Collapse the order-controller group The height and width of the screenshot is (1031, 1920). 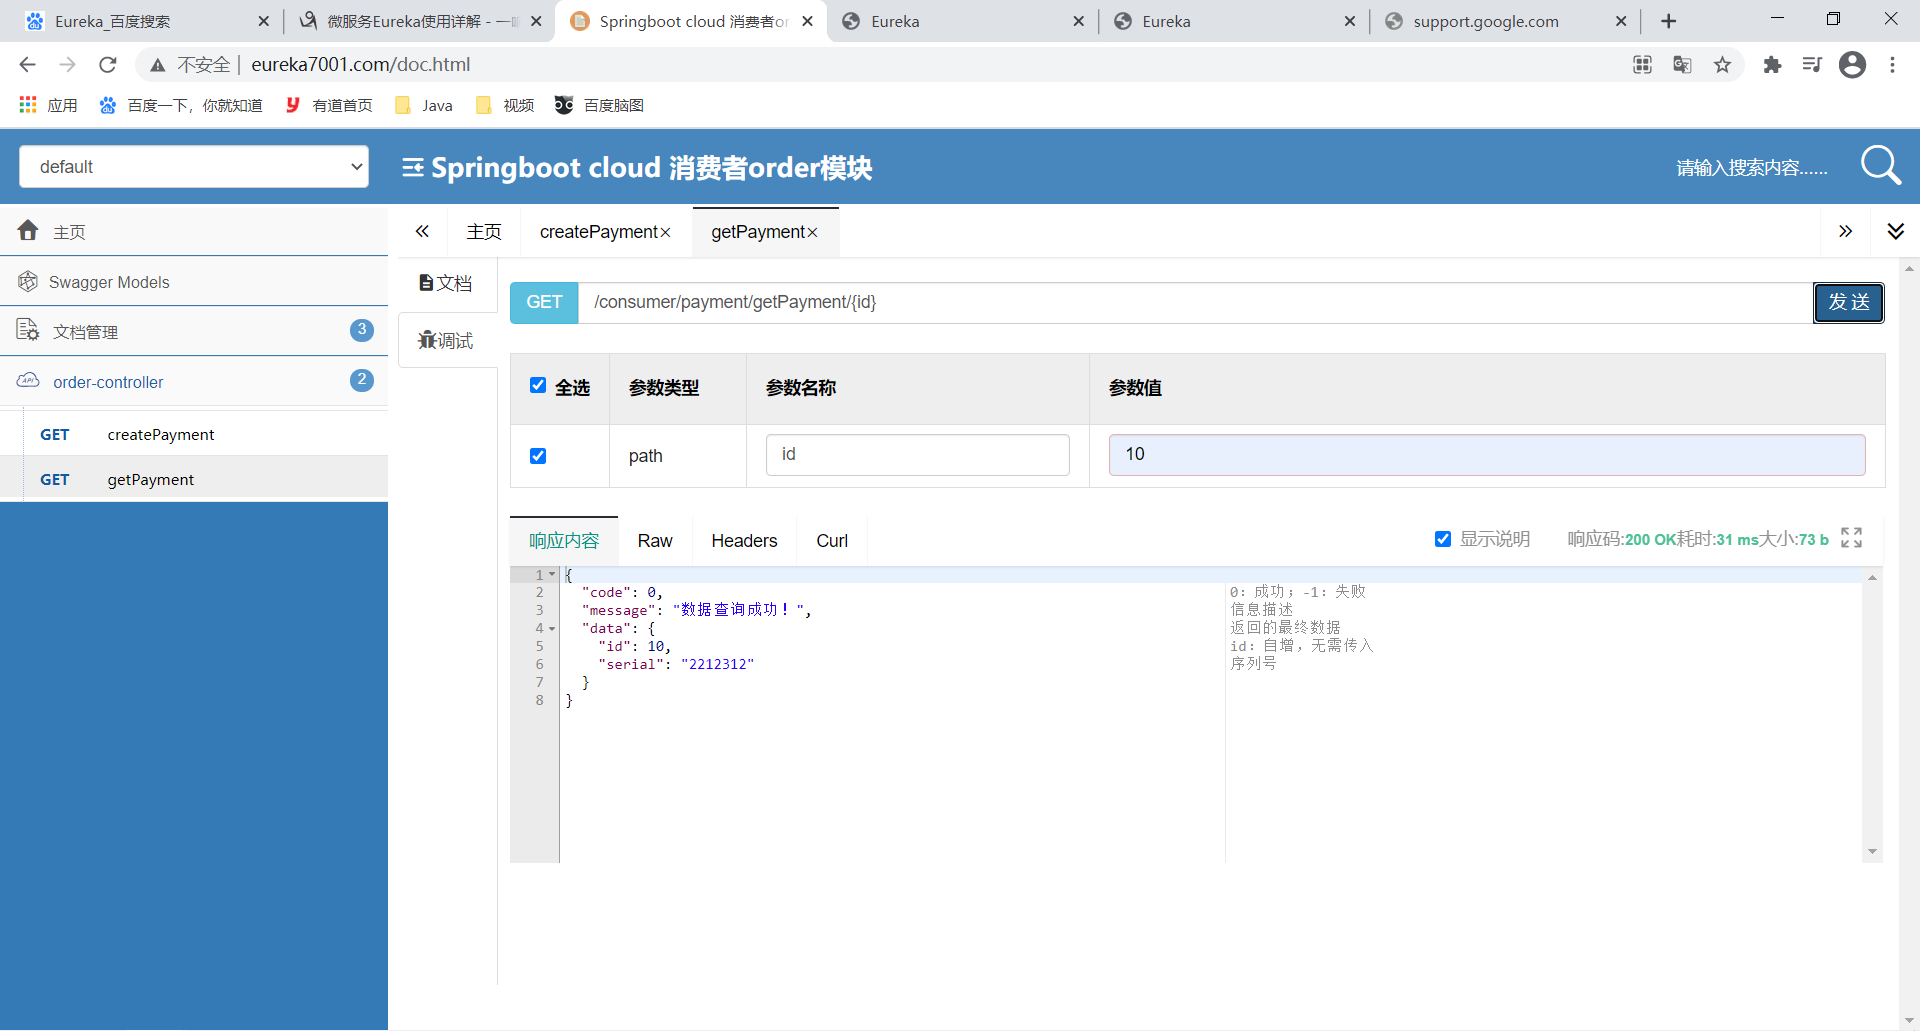pyautogui.click(x=194, y=381)
